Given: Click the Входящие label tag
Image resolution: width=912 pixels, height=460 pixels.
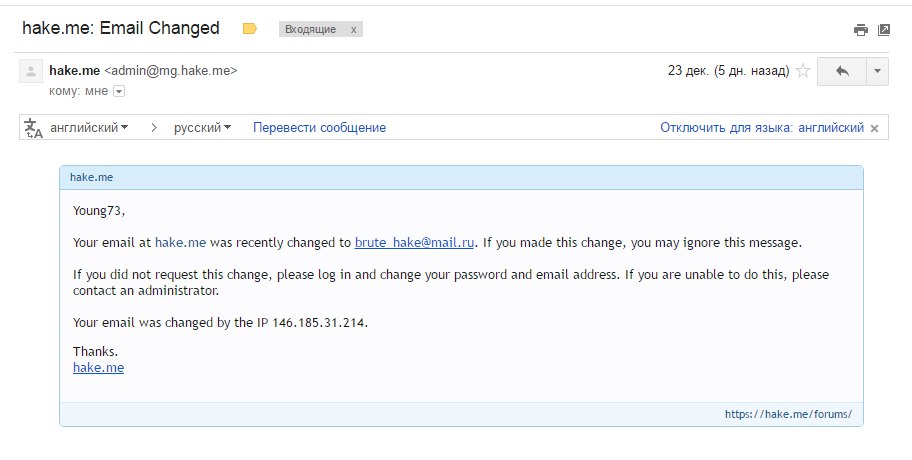Looking at the screenshot, I should tap(311, 29).
